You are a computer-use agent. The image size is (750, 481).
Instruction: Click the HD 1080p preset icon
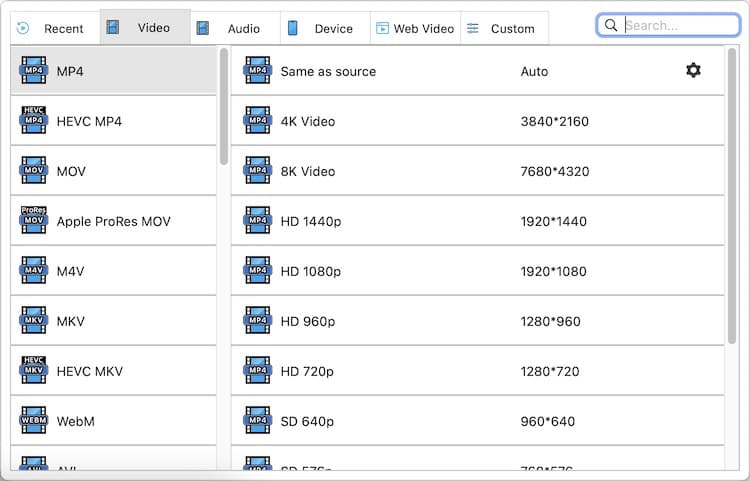257,270
